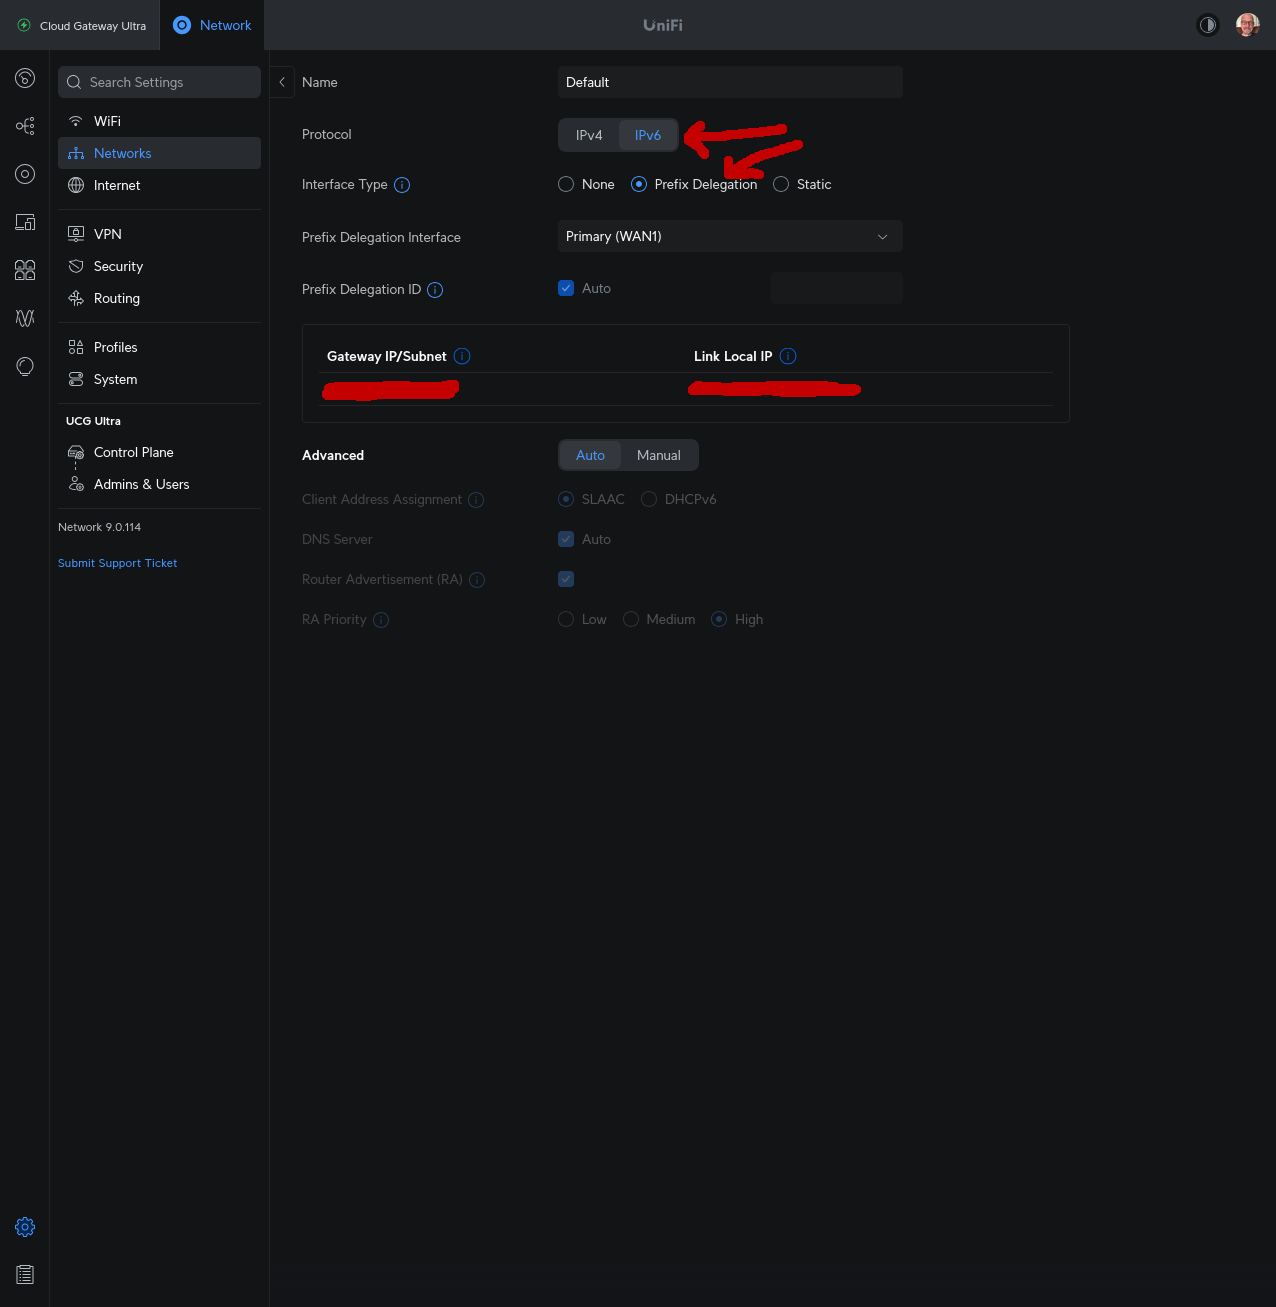
Task: Show Prefix Delegation ID info icon
Action: pyautogui.click(x=435, y=290)
